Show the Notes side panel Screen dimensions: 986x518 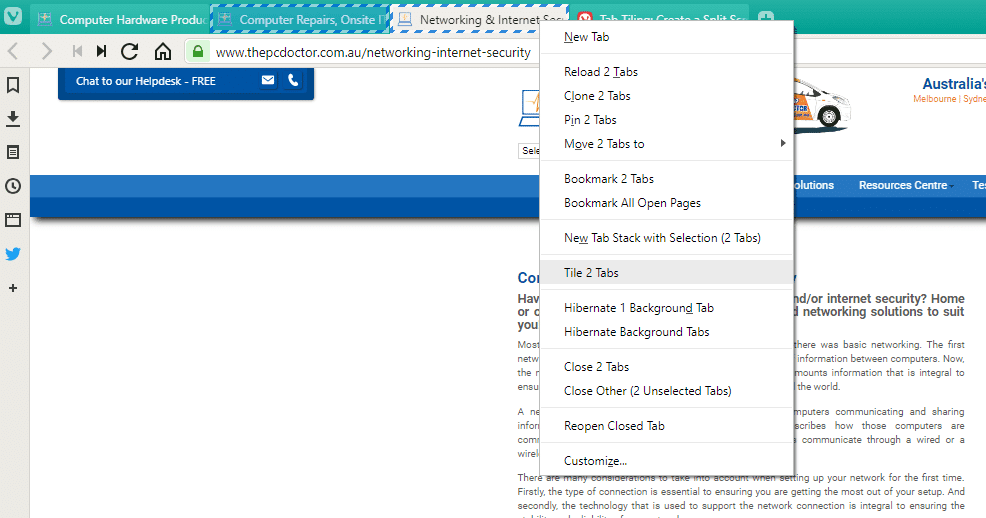pyautogui.click(x=13, y=153)
